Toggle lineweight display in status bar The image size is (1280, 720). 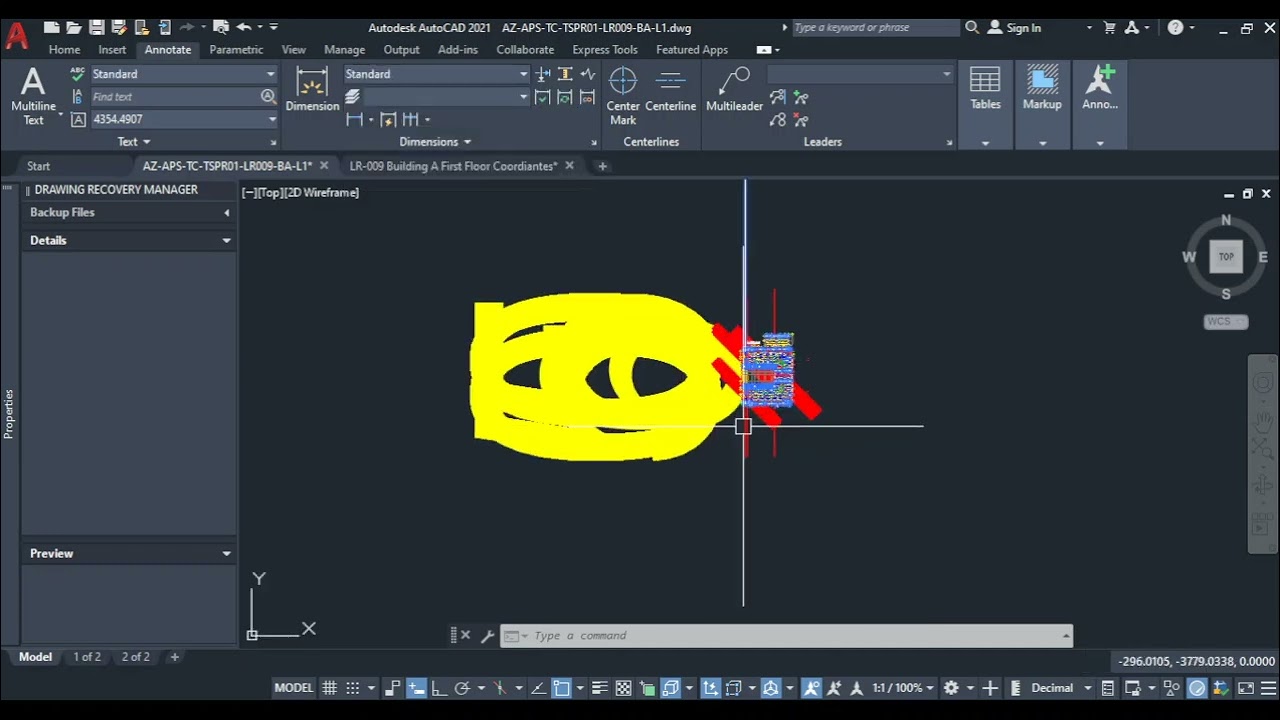coord(600,688)
